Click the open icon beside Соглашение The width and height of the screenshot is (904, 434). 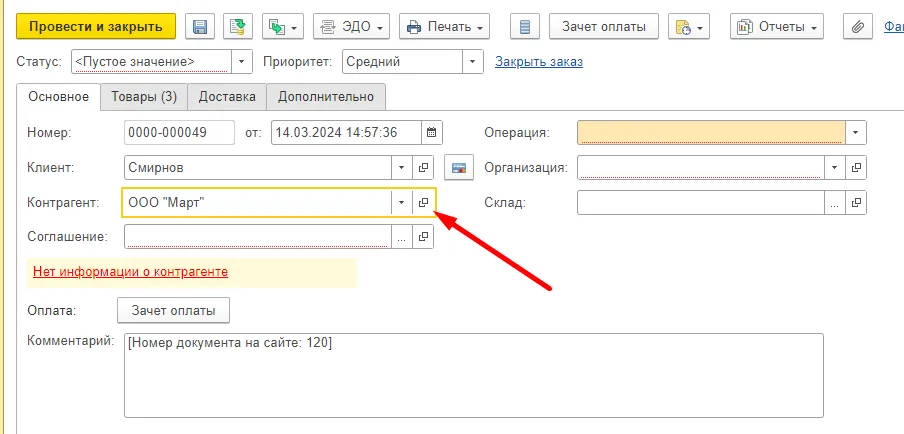[x=424, y=237]
